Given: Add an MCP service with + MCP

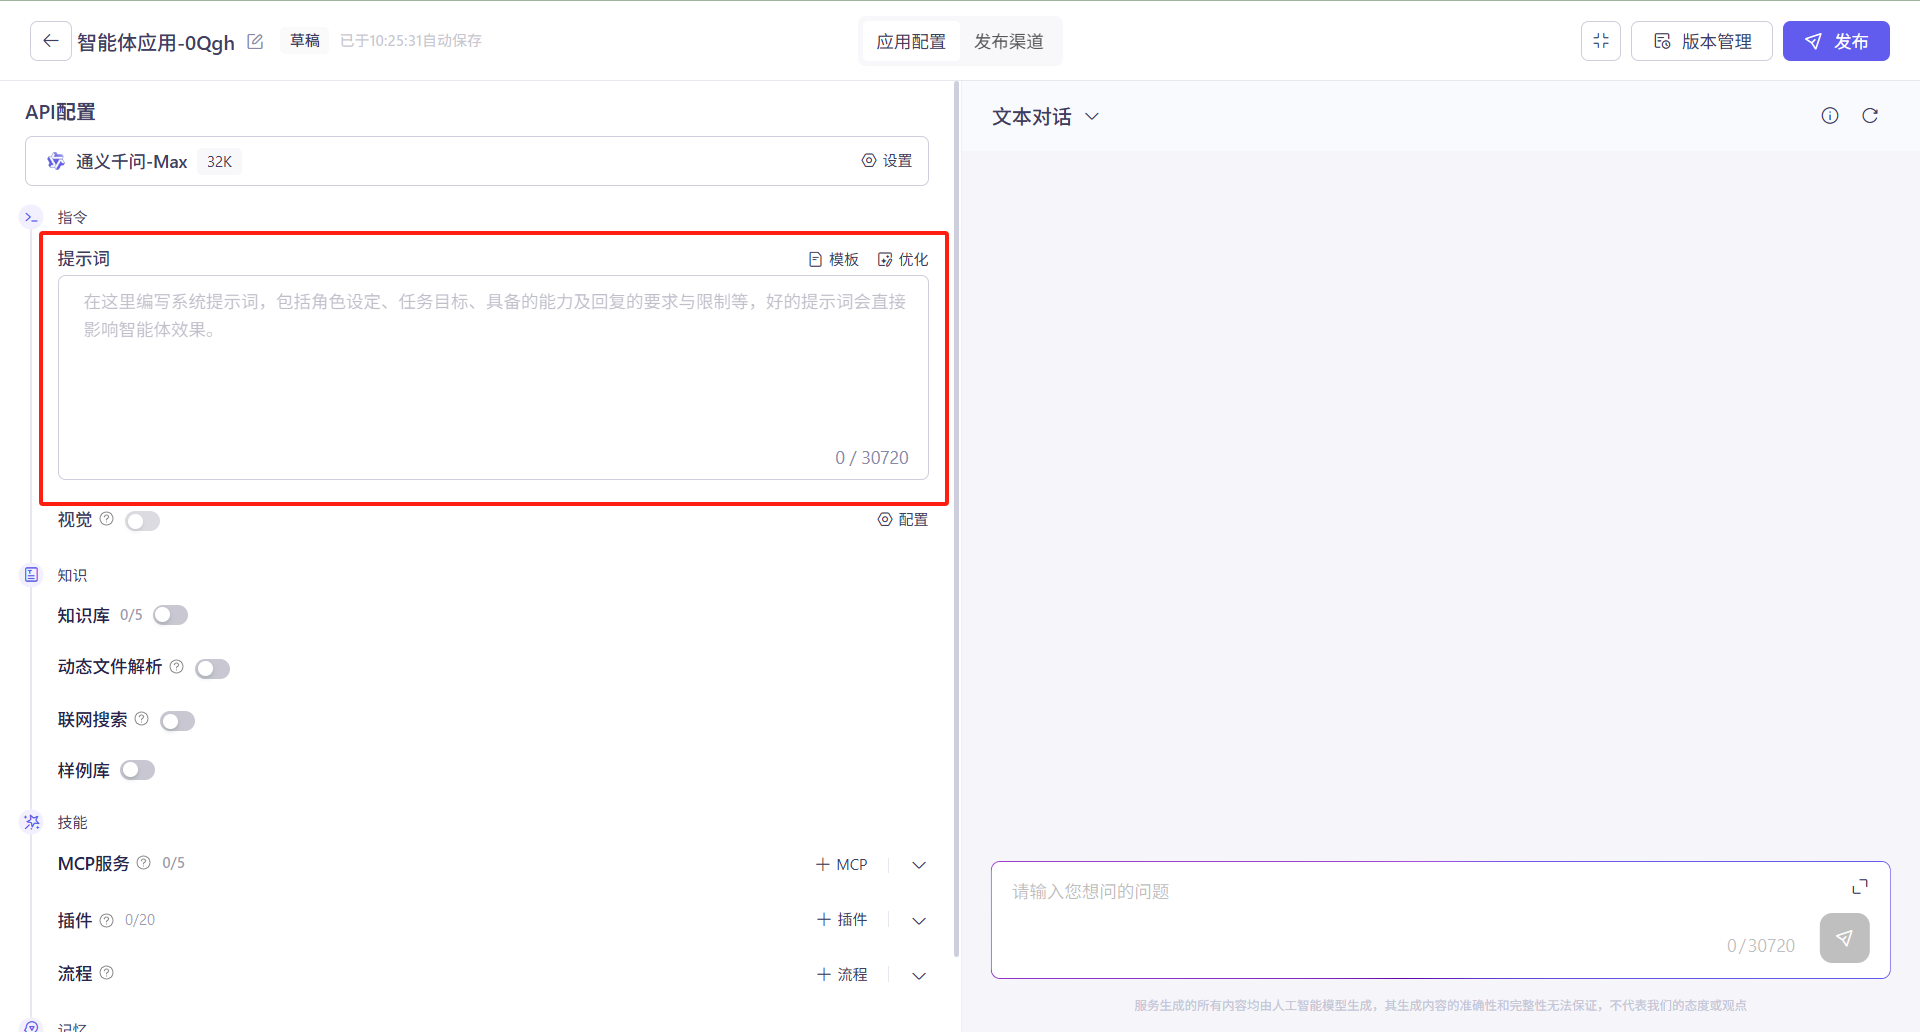Looking at the screenshot, I should coord(842,865).
